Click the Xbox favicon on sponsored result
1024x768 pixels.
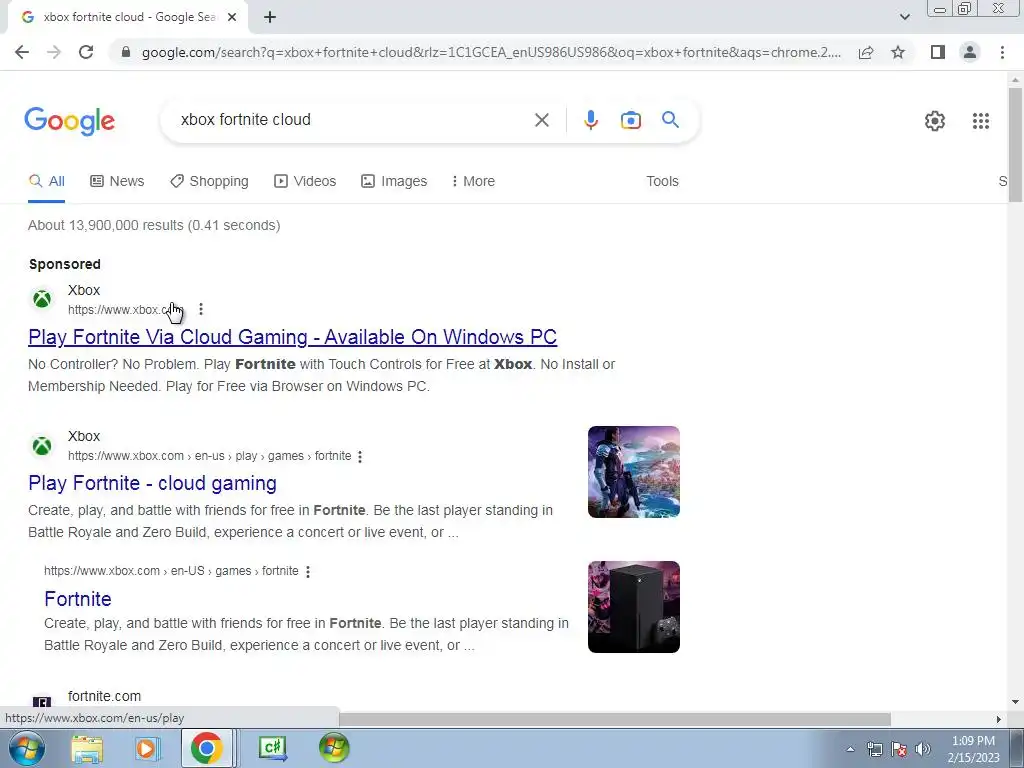point(42,299)
